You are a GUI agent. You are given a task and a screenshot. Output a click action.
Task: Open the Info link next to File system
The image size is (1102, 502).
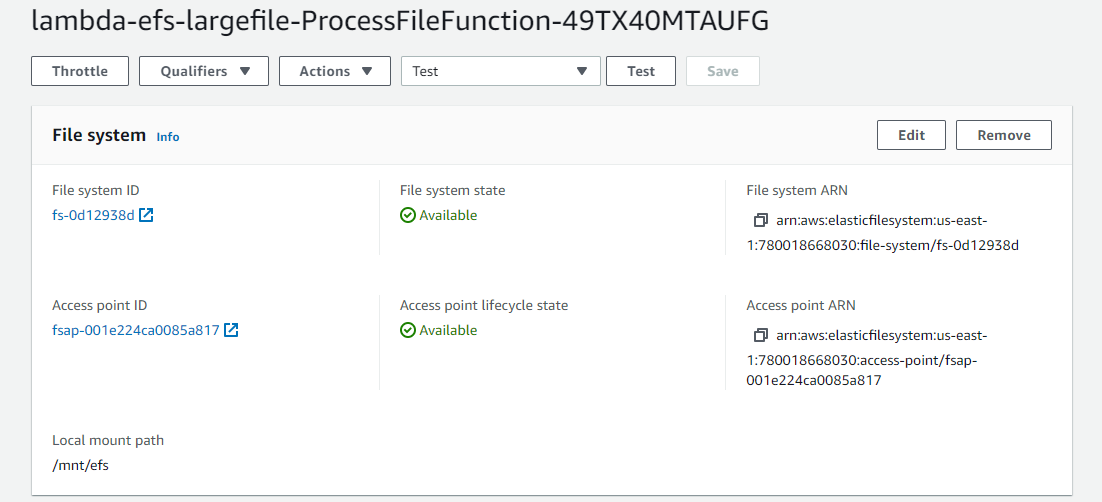pyautogui.click(x=168, y=137)
